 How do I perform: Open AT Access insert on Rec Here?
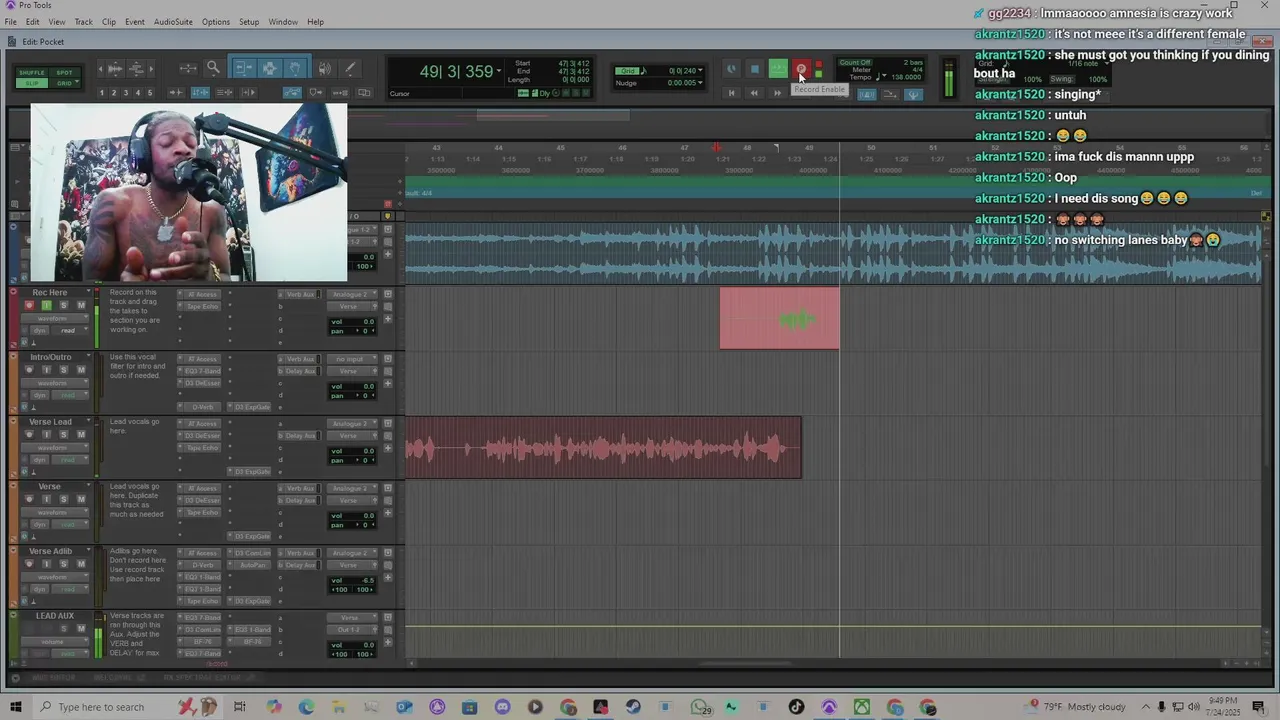[x=202, y=294]
